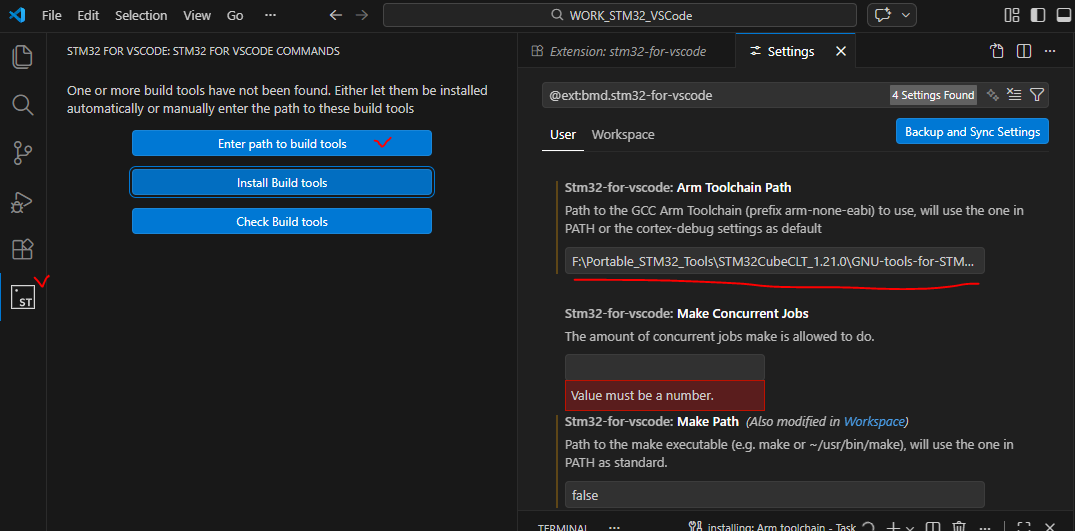This screenshot has height=531, width=1075.
Task: Click Backup and Sync Settings button
Action: (972, 132)
